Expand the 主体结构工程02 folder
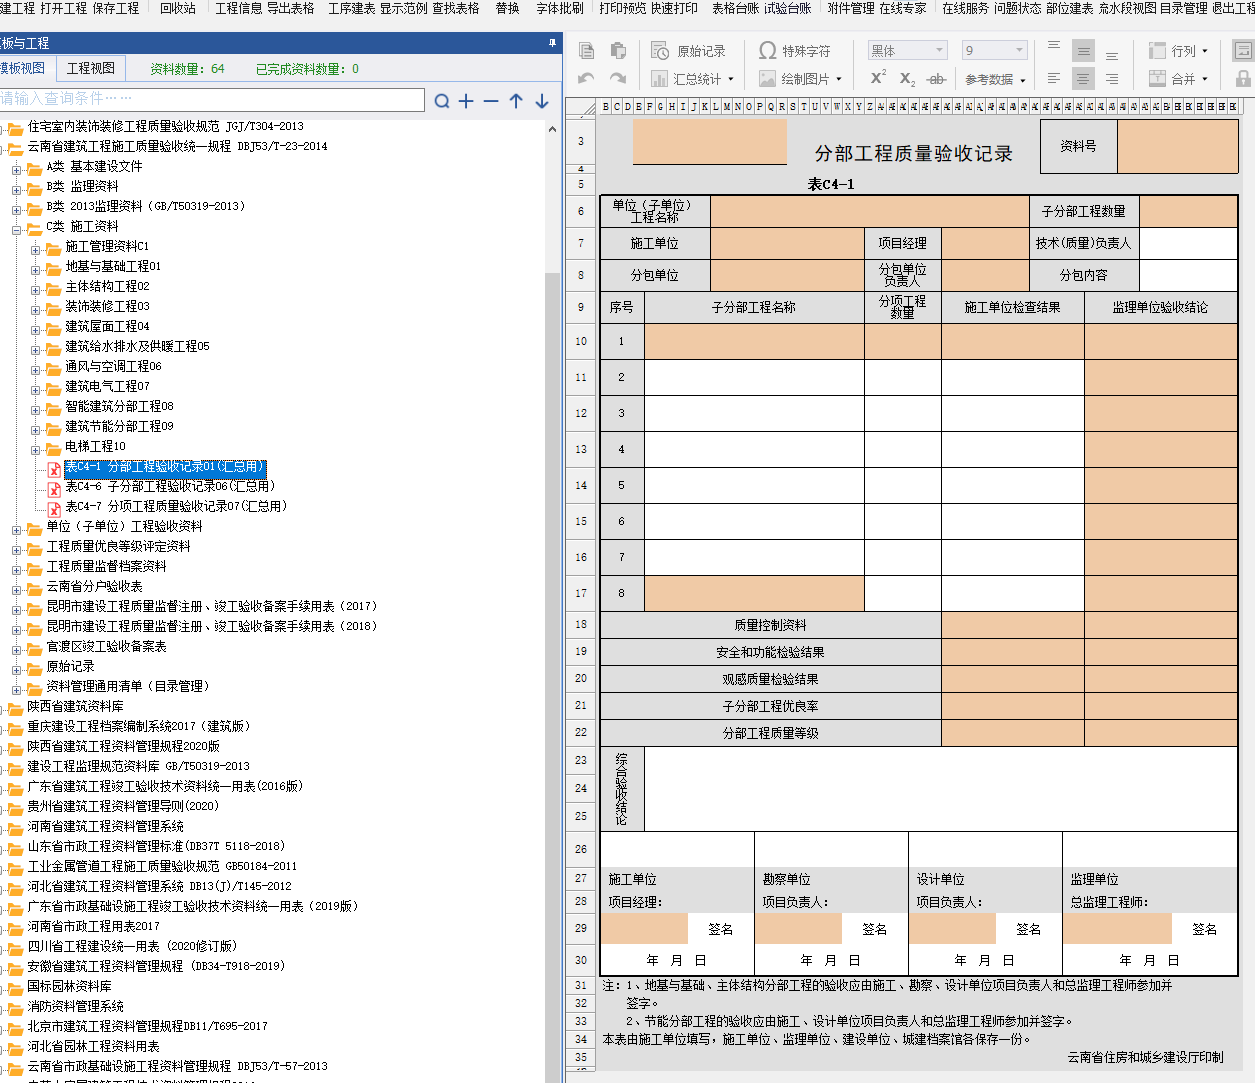Screen dimensions: 1255x1083 coord(36,289)
